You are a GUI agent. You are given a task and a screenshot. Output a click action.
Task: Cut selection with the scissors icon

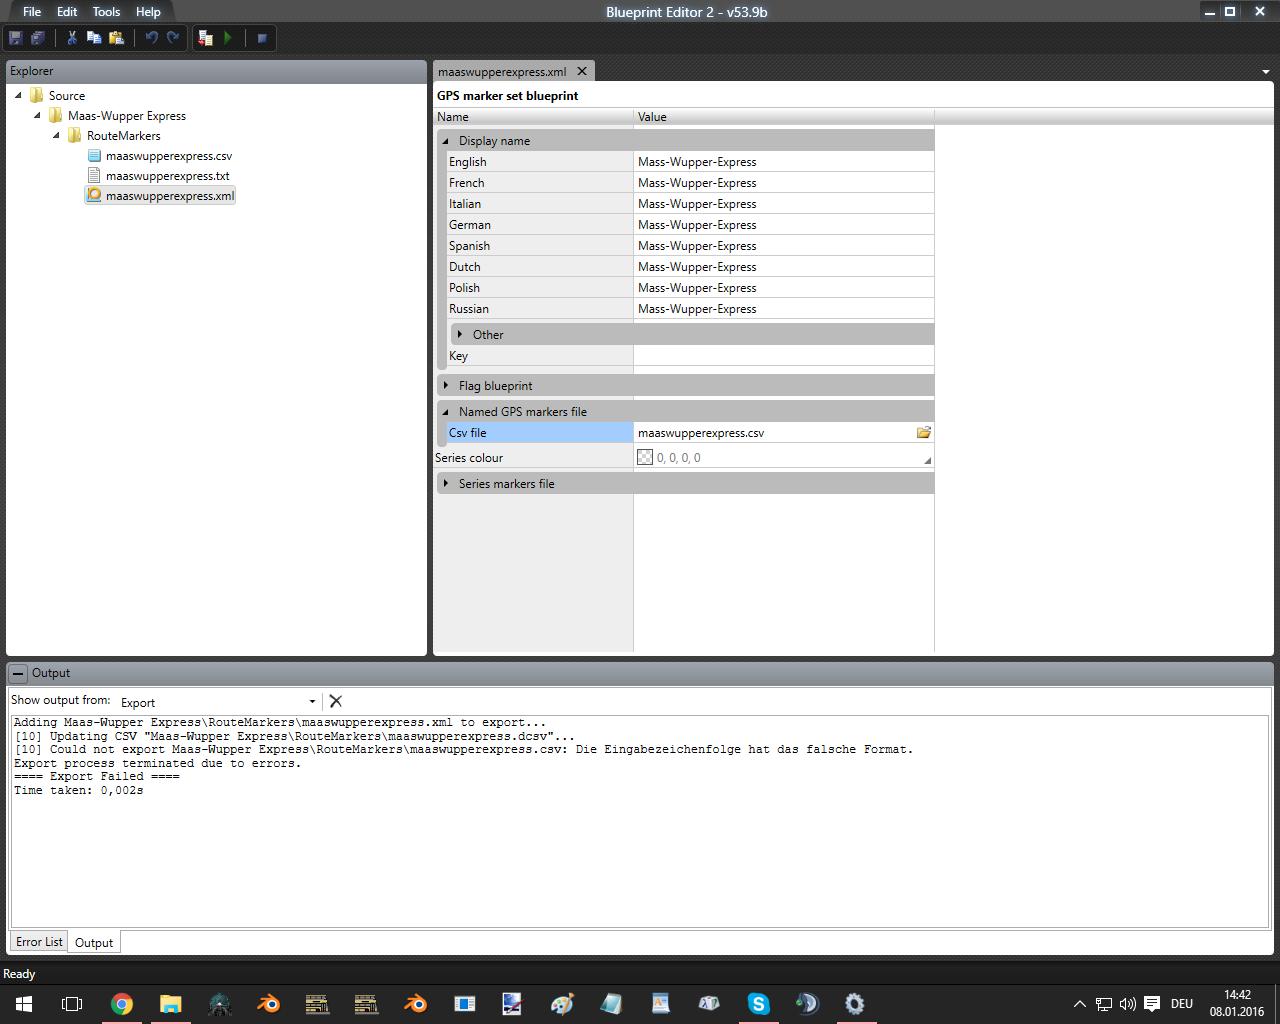click(x=72, y=38)
